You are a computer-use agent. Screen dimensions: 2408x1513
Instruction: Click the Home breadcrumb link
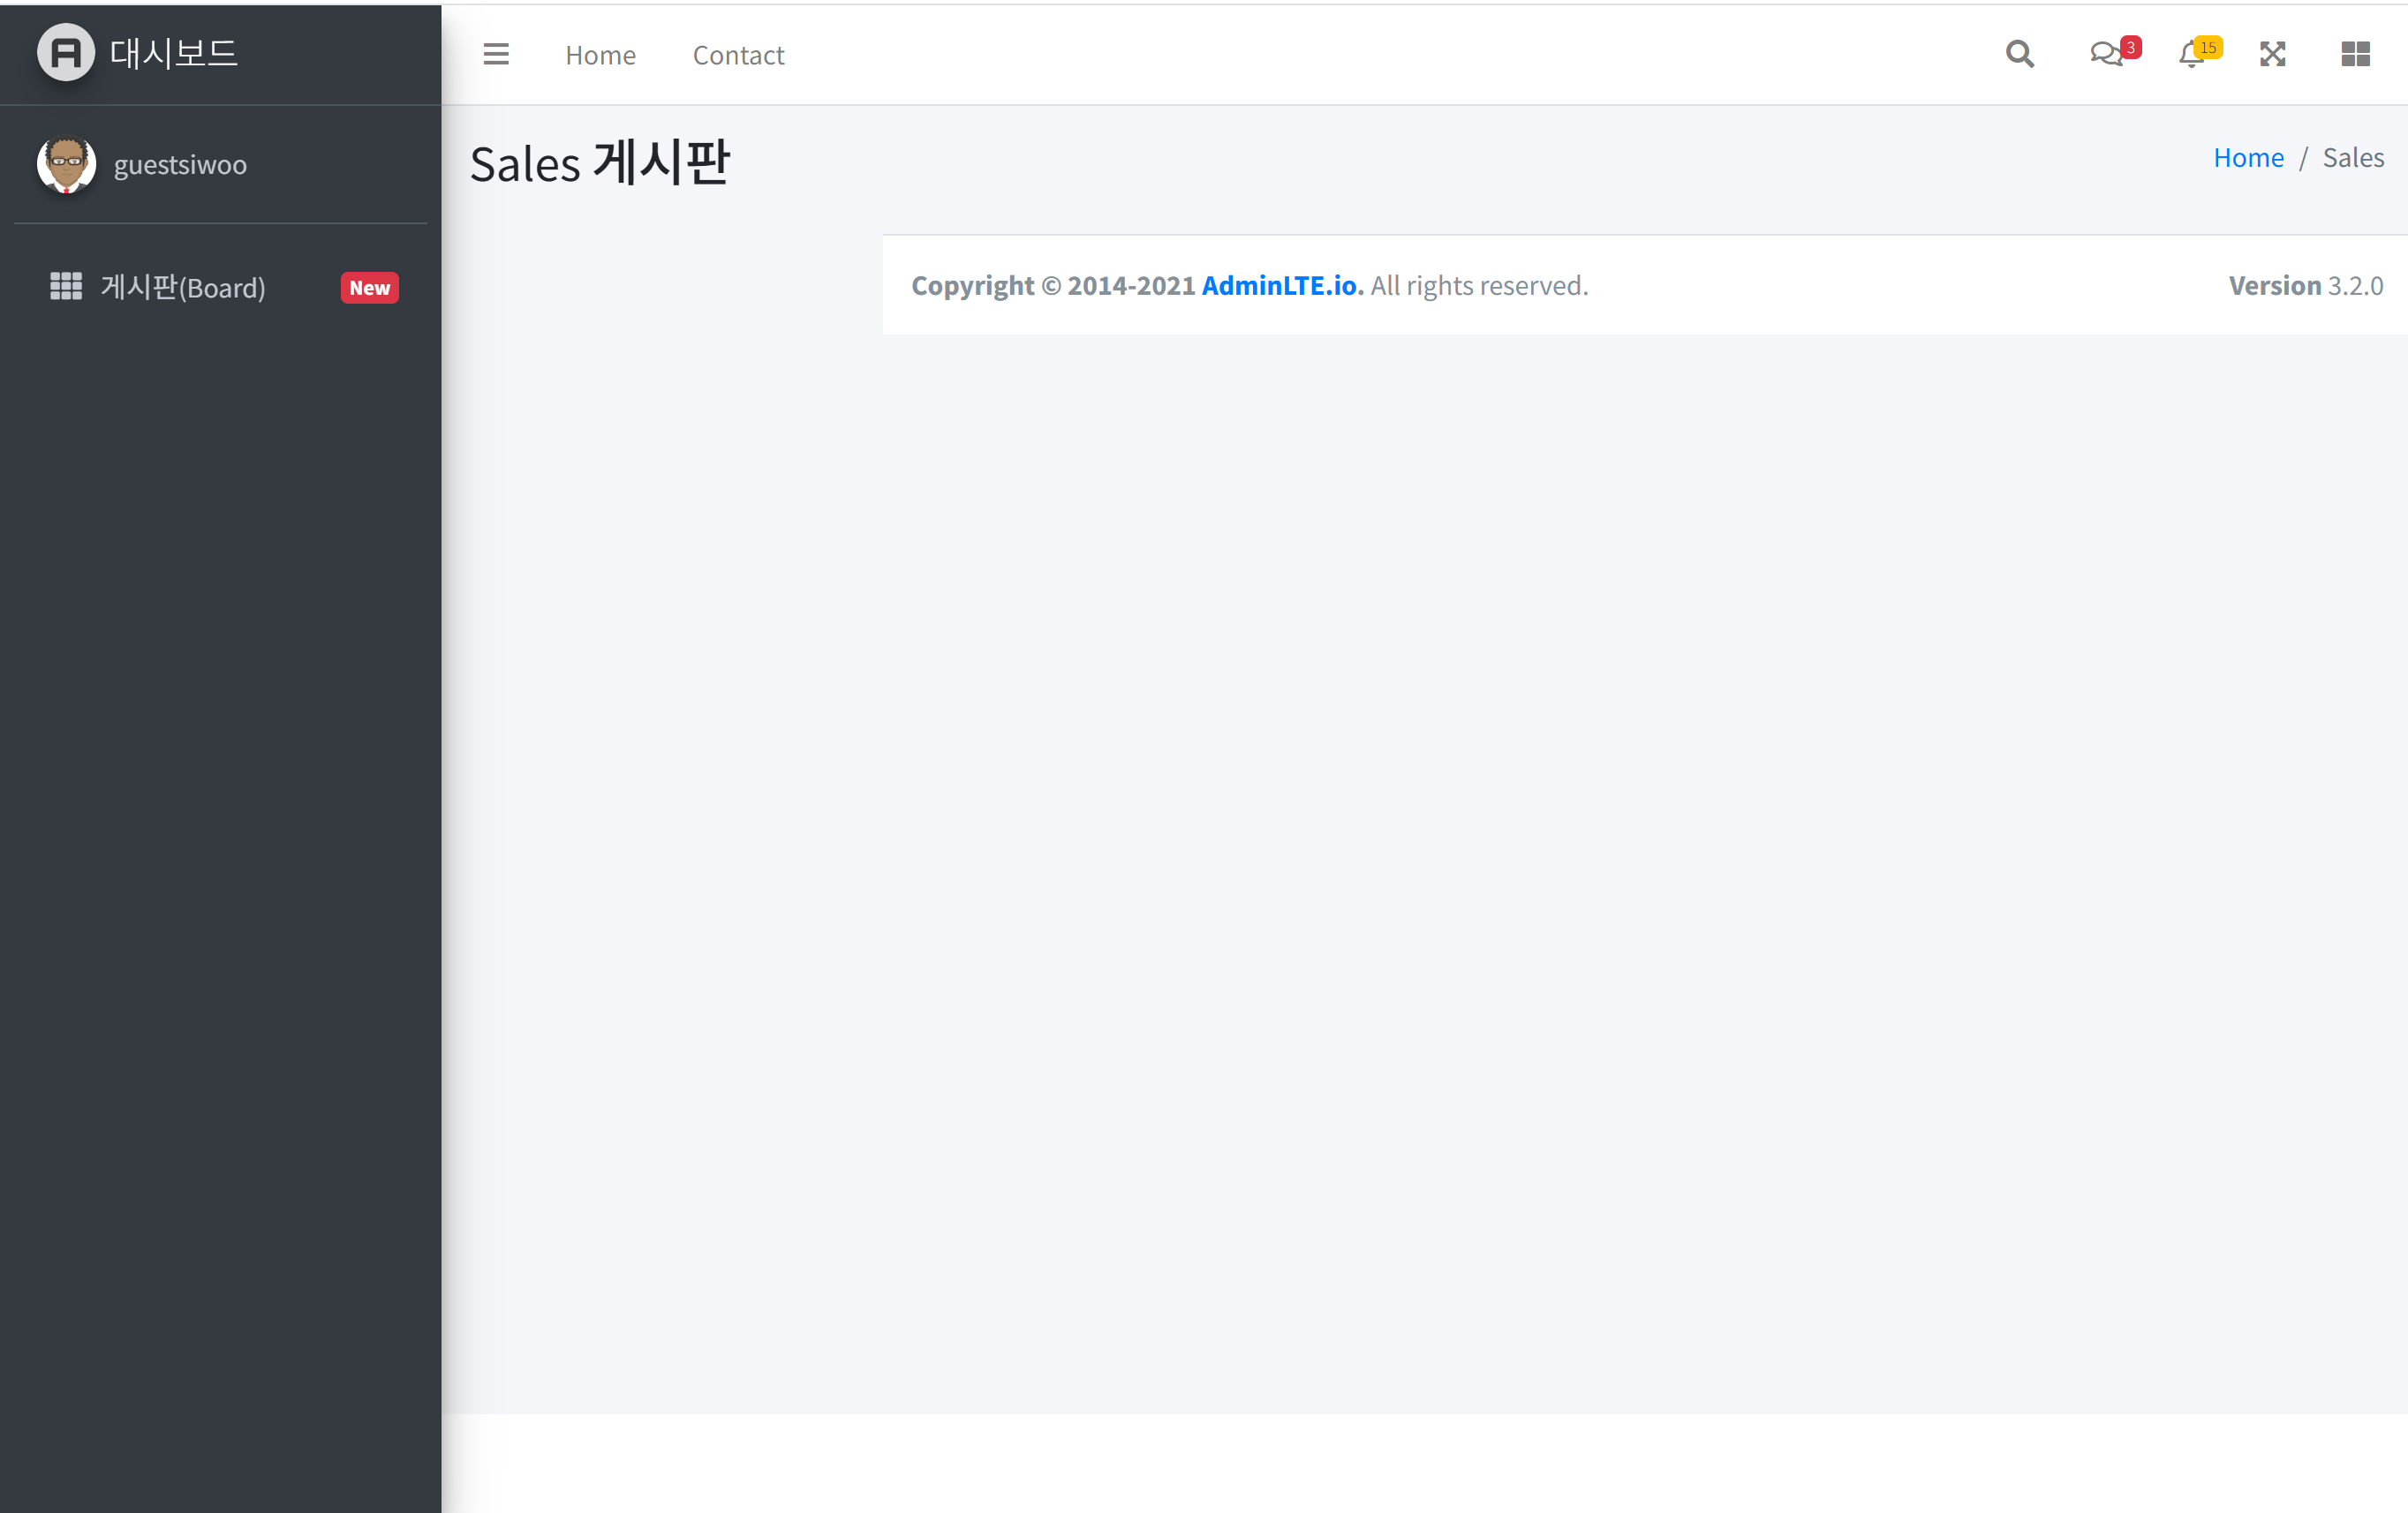2248,158
